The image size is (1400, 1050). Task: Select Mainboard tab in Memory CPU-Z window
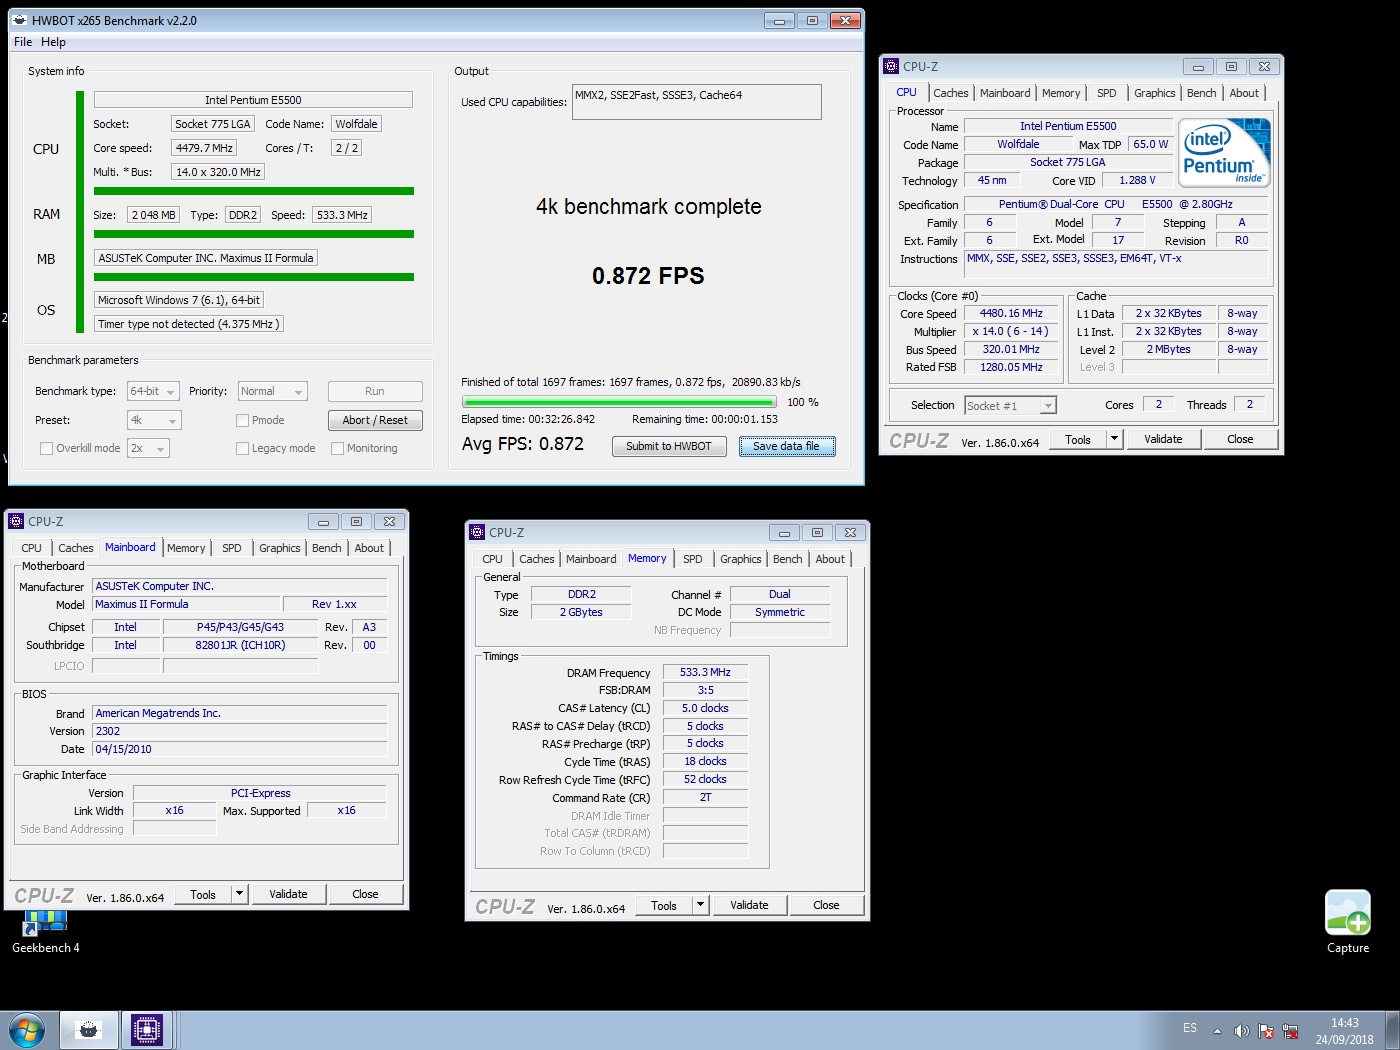(x=591, y=559)
